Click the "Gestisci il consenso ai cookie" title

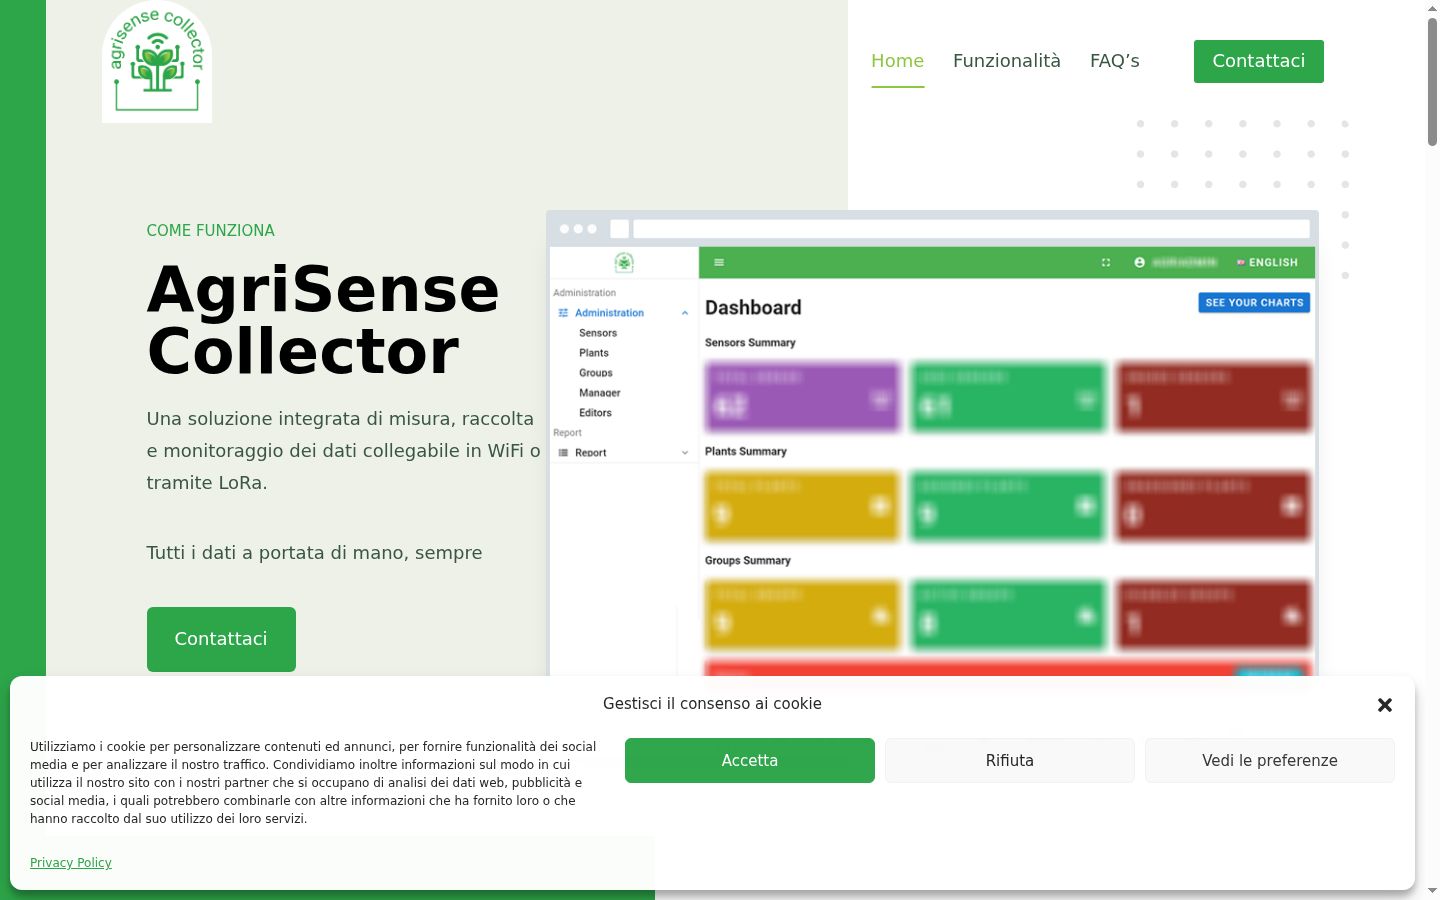[x=712, y=704]
